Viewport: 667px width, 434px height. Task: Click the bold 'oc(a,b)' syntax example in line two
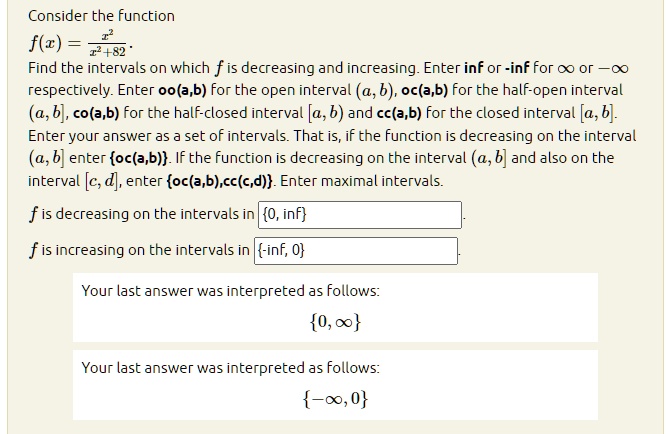click(x=425, y=90)
